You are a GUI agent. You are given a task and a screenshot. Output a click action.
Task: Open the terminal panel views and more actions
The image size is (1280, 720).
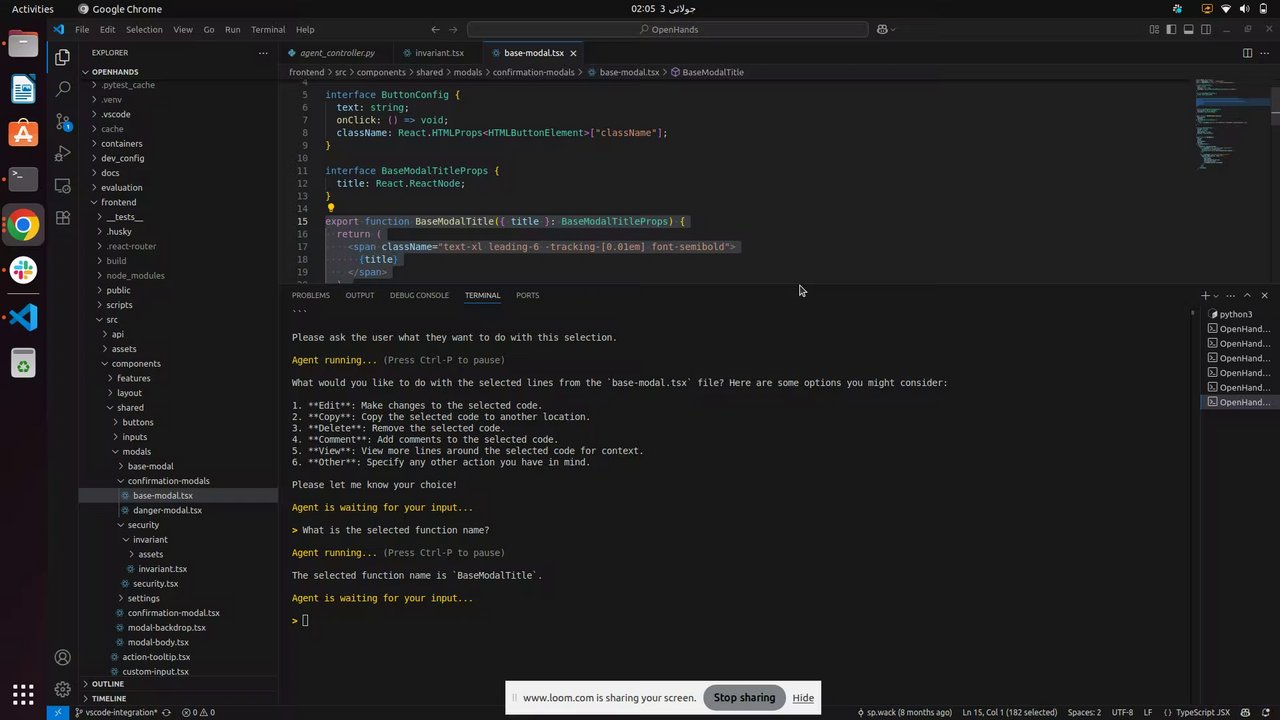(1231, 295)
